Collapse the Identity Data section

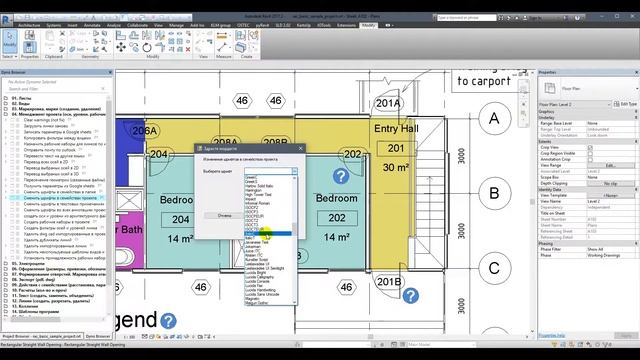(636, 189)
